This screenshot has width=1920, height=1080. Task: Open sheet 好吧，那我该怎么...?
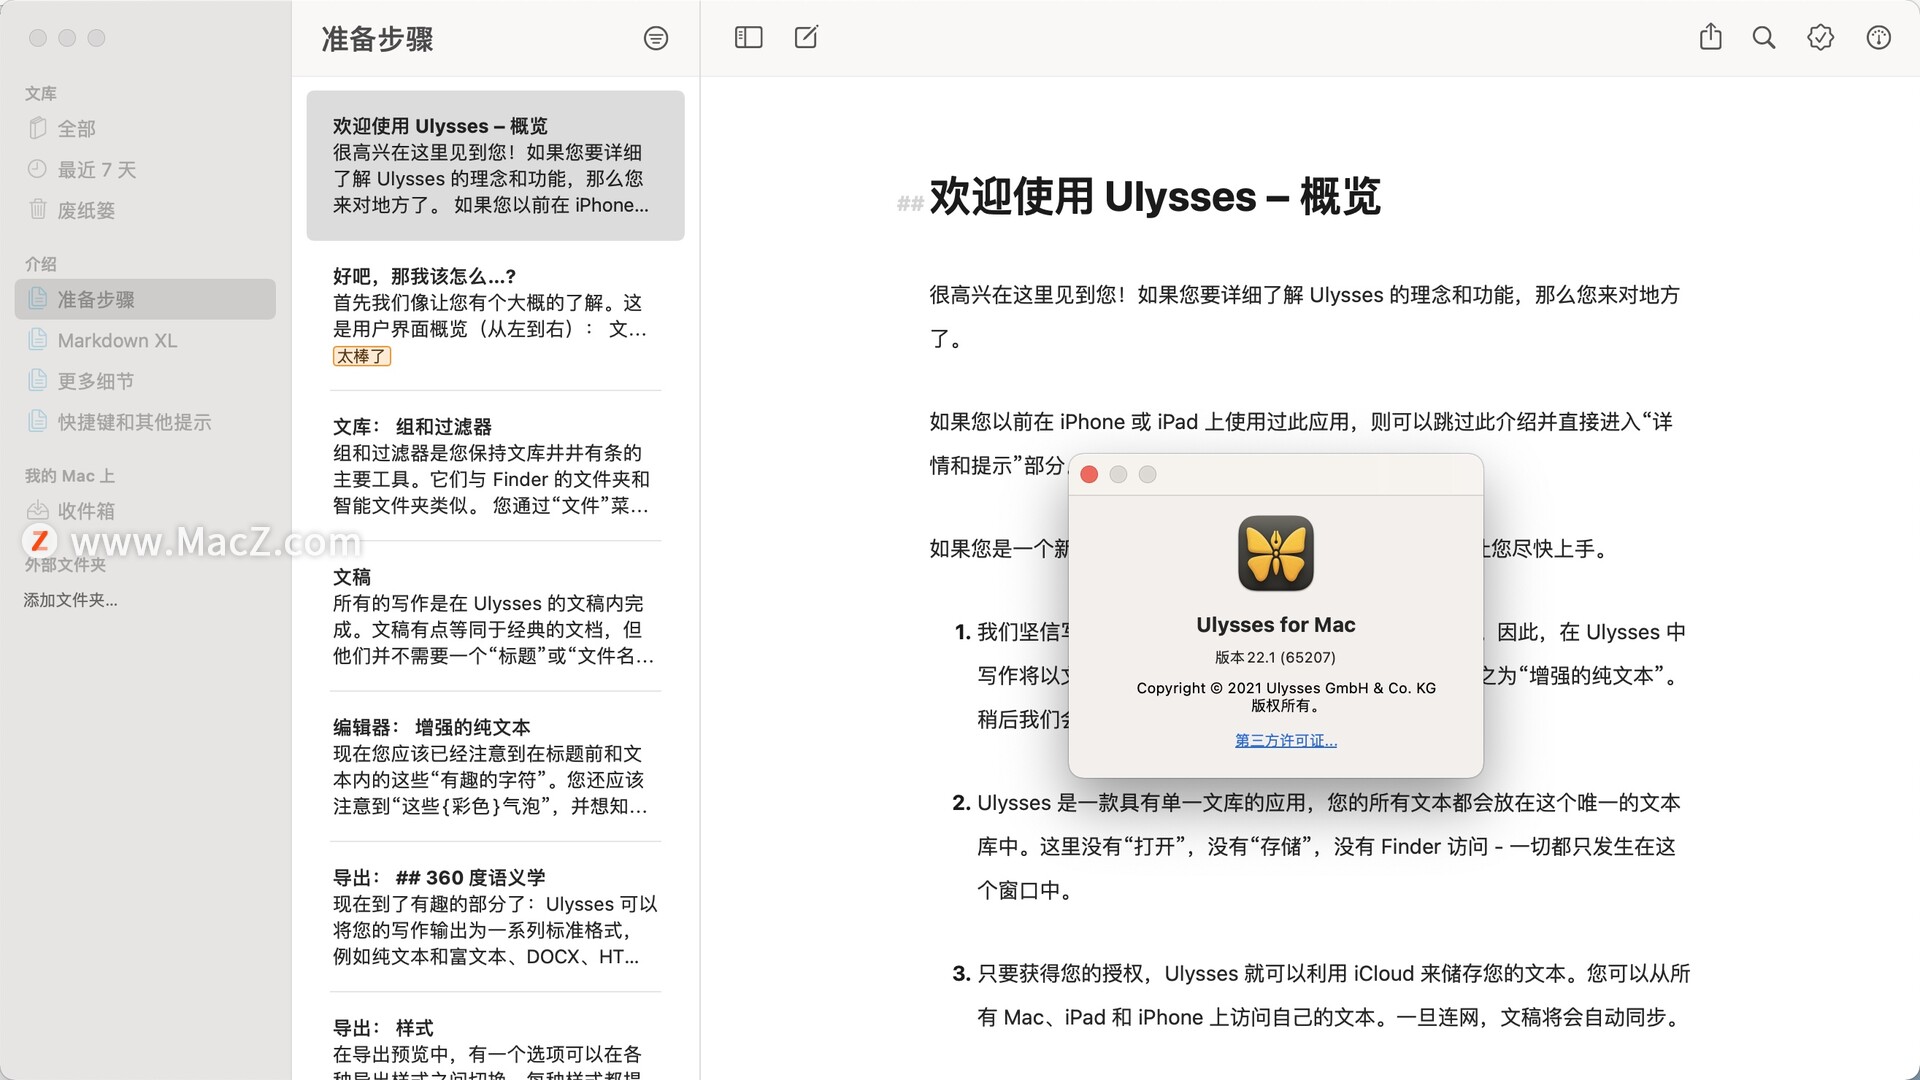click(x=495, y=316)
